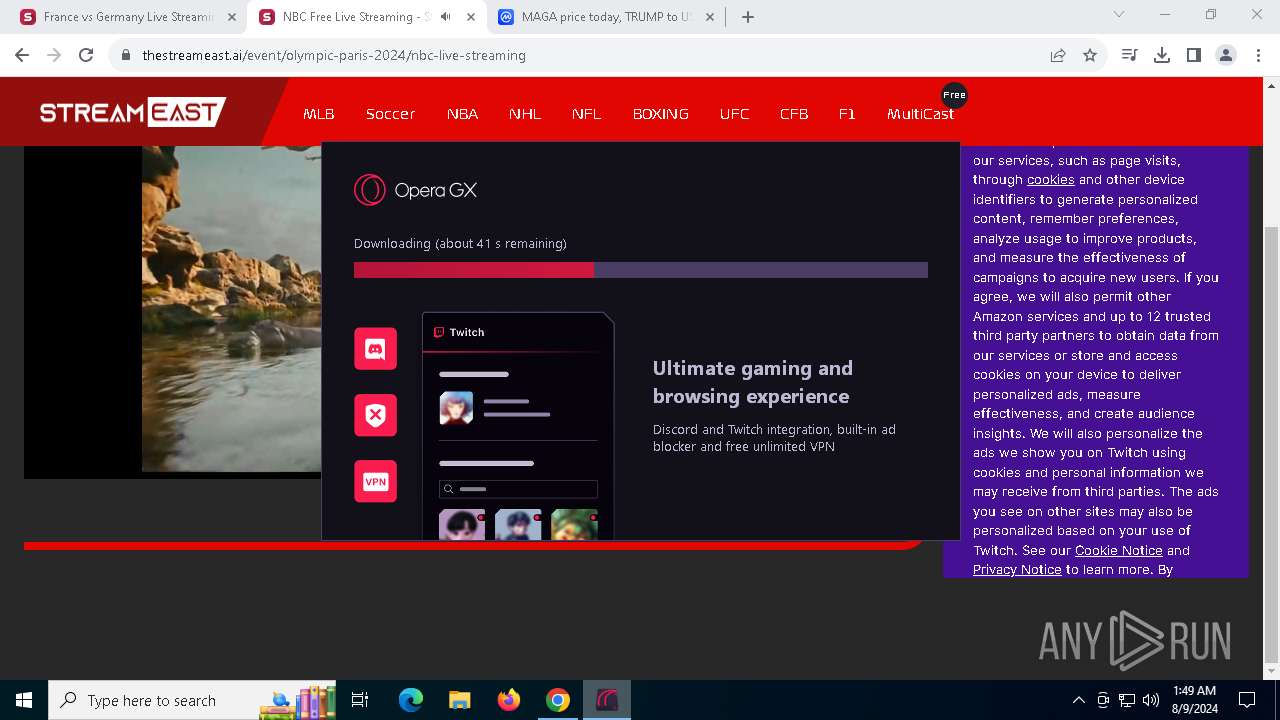This screenshot has width=1280, height=720.
Task: Click the browser back arrow
Action: (22, 55)
